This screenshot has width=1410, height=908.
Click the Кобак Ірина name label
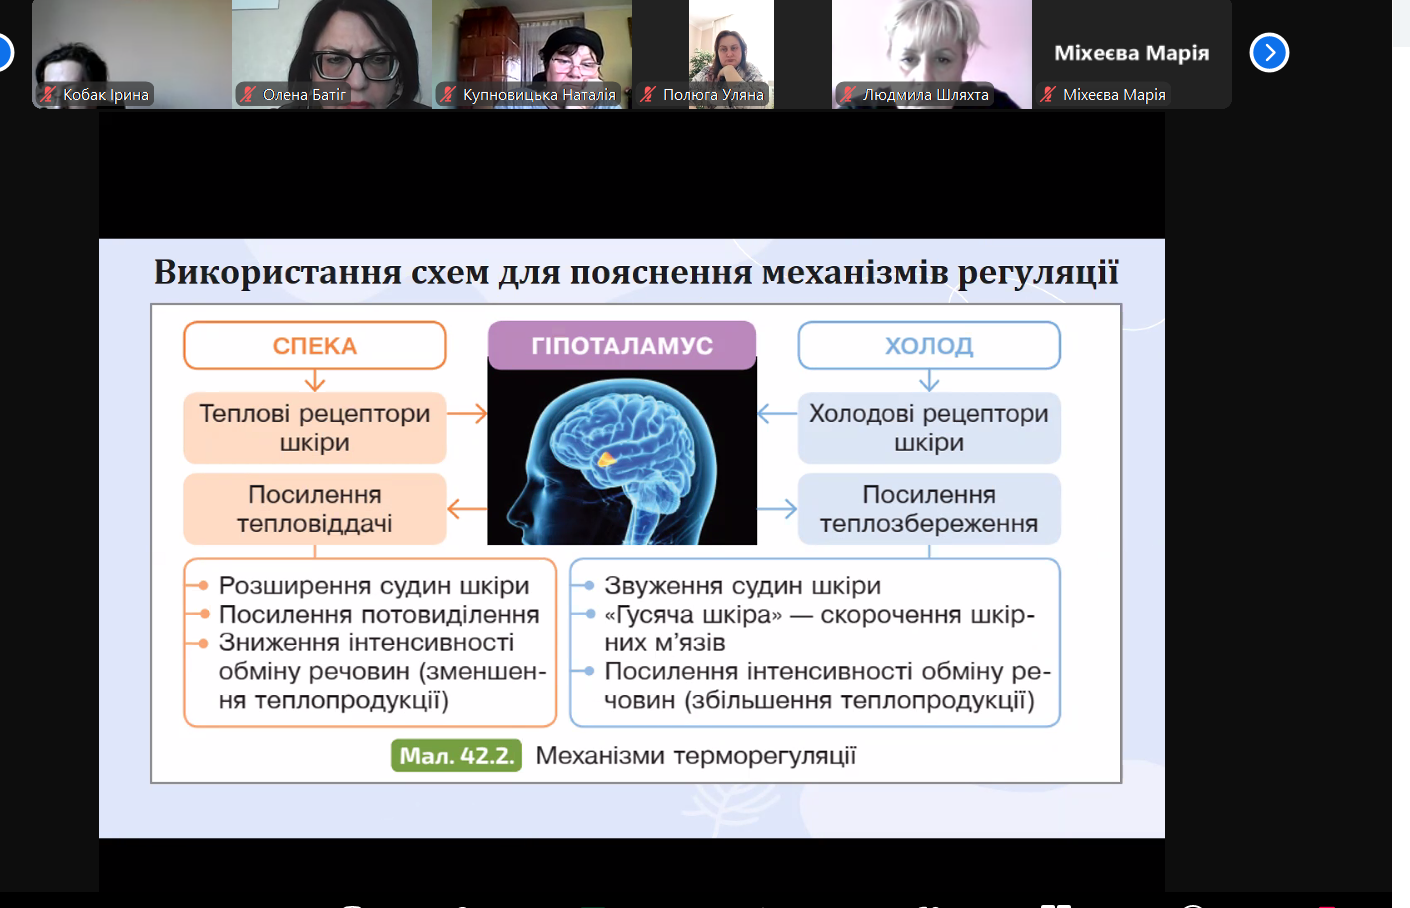(x=105, y=95)
